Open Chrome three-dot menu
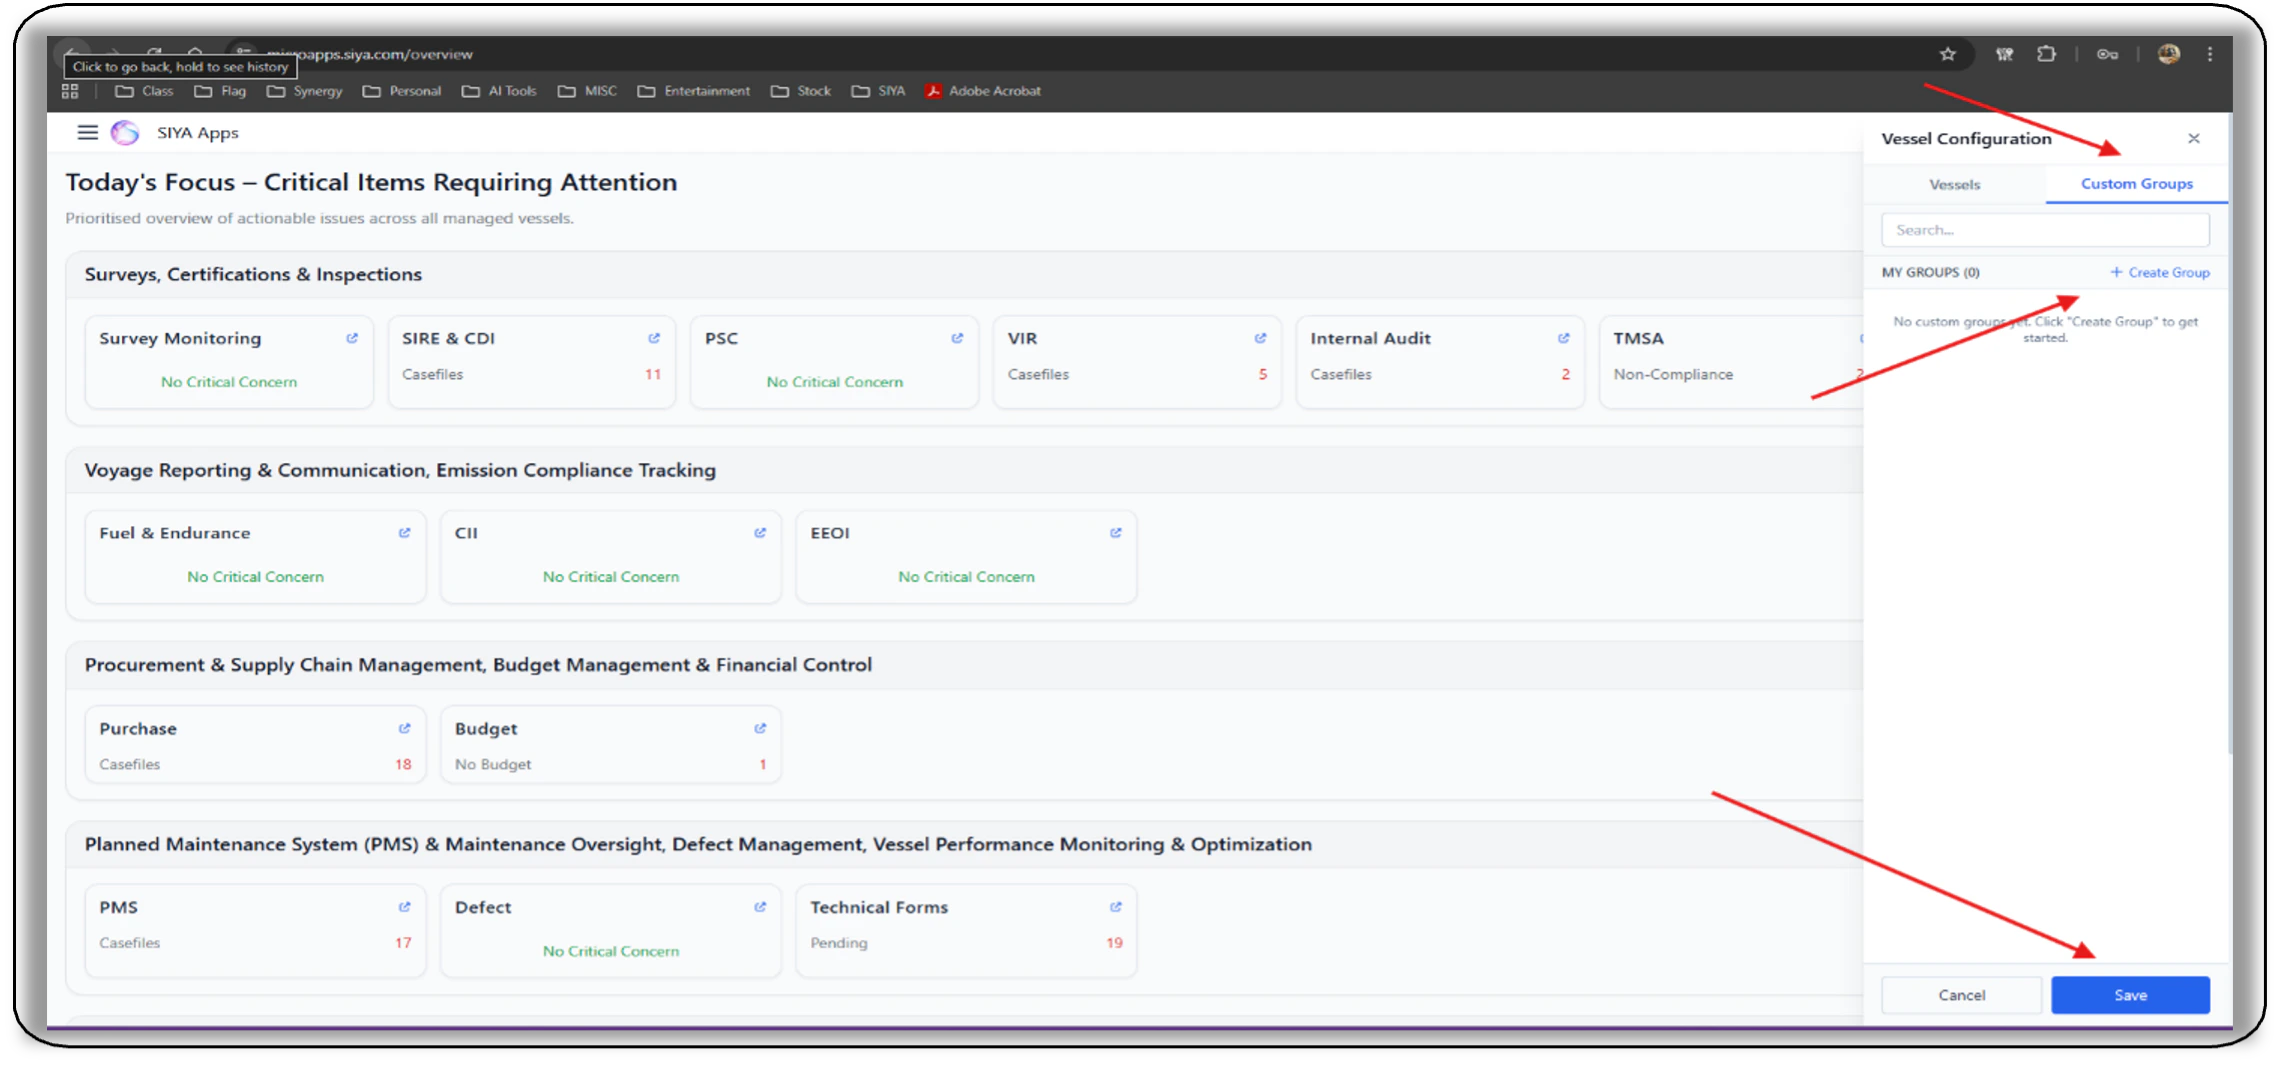This screenshot has height=1067, width=2282. pos(2210,54)
